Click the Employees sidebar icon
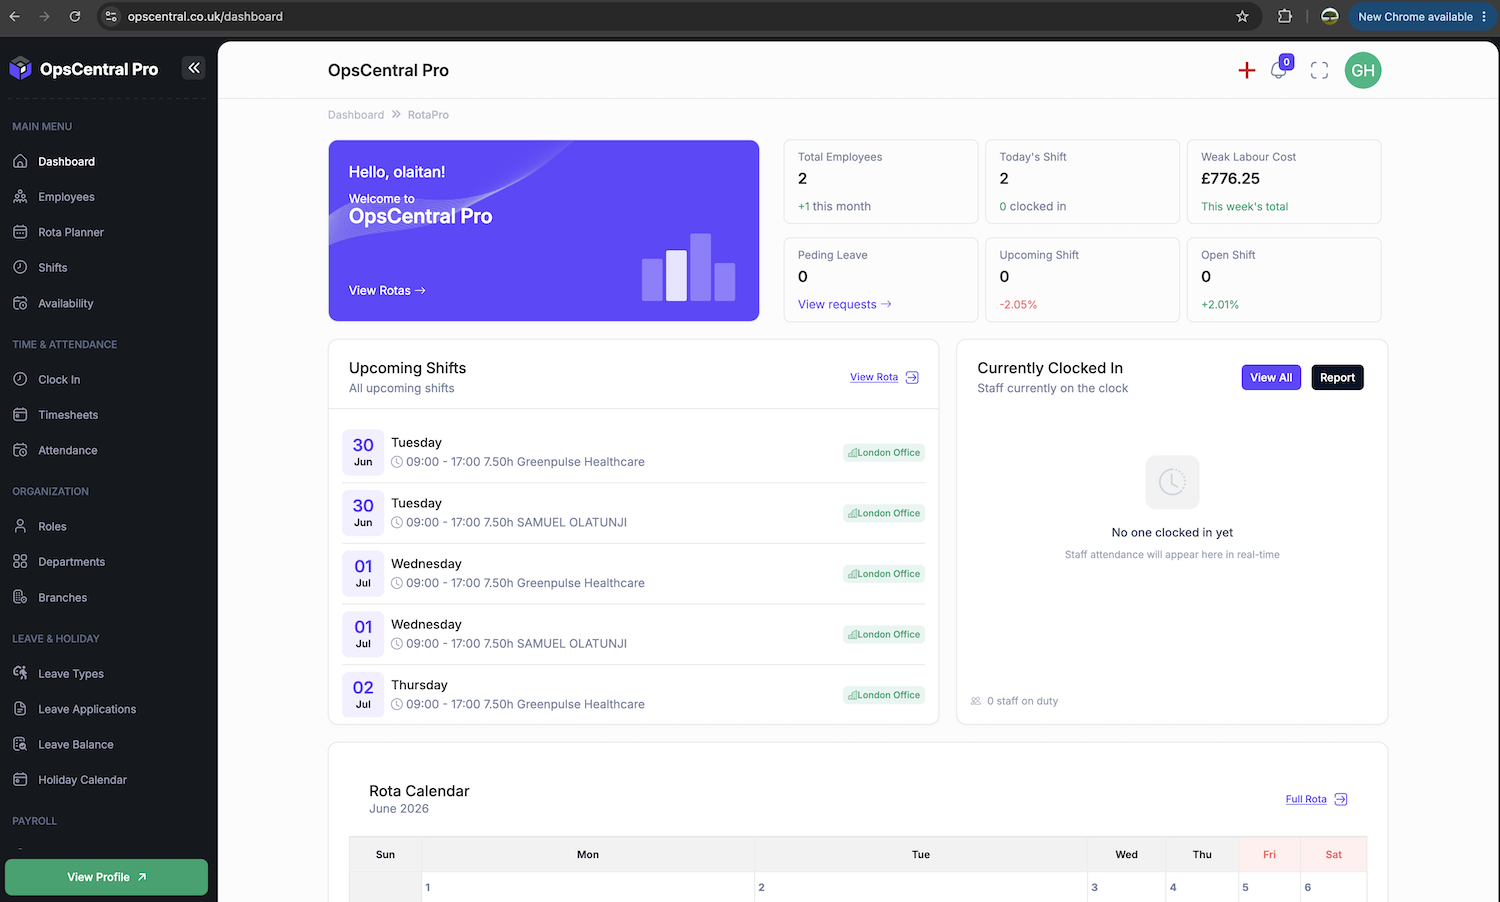 20,197
